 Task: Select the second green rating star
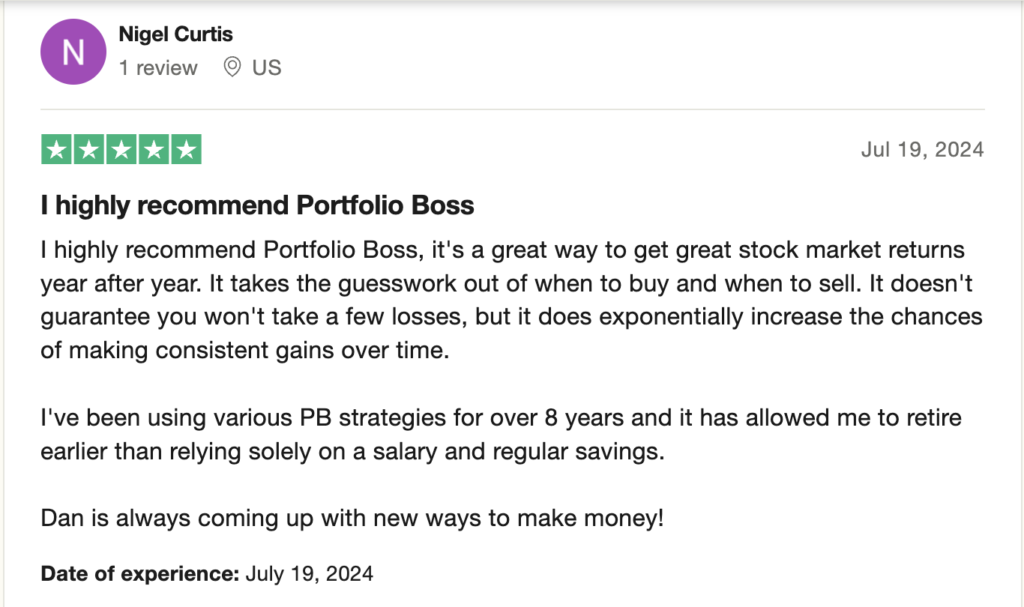click(x=89, y=150)
